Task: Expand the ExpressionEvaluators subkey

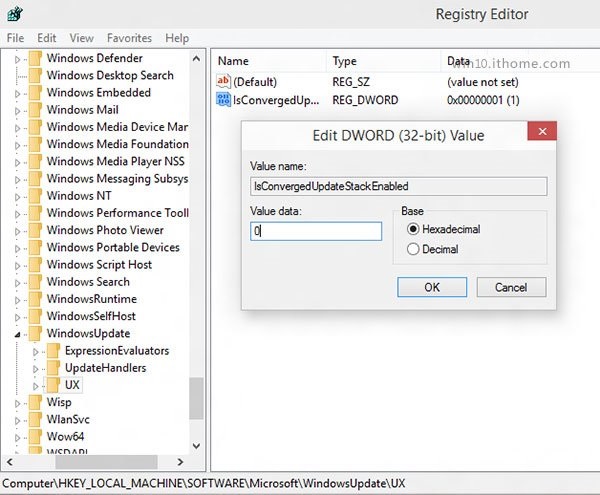Action: coord(36,352)
